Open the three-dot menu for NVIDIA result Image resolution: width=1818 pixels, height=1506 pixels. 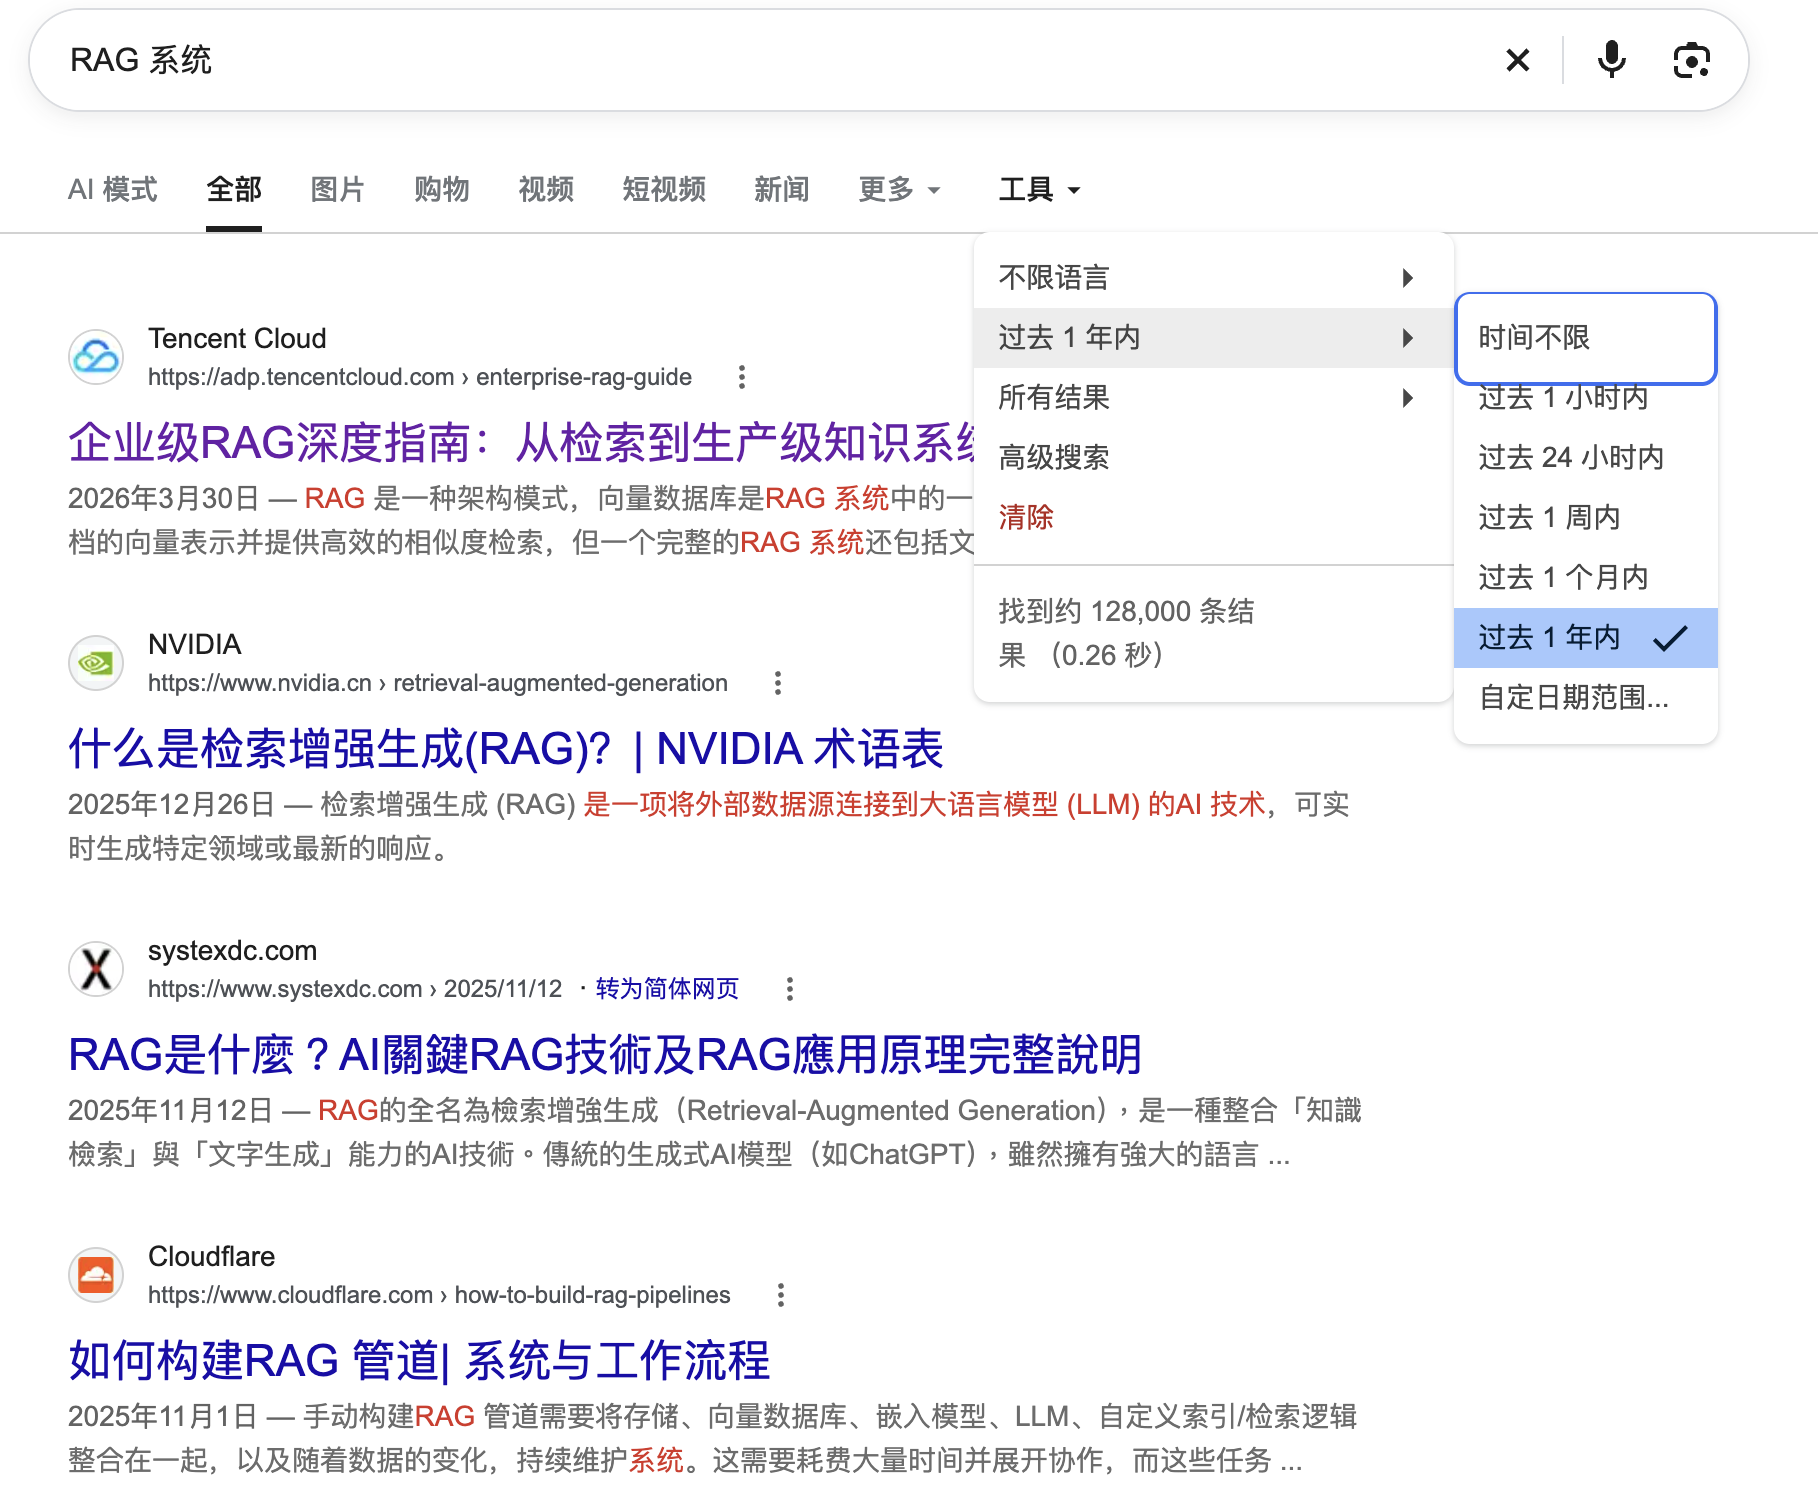777,683
